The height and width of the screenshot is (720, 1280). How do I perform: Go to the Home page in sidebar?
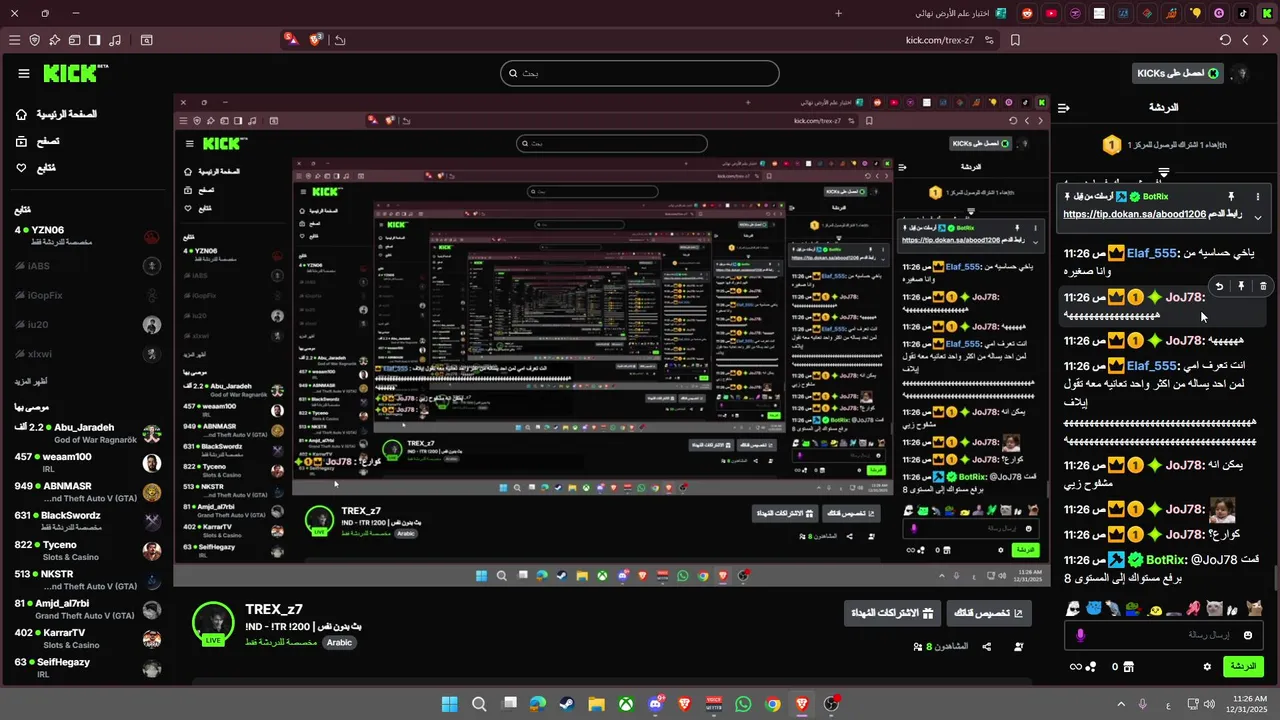point(57,114)
